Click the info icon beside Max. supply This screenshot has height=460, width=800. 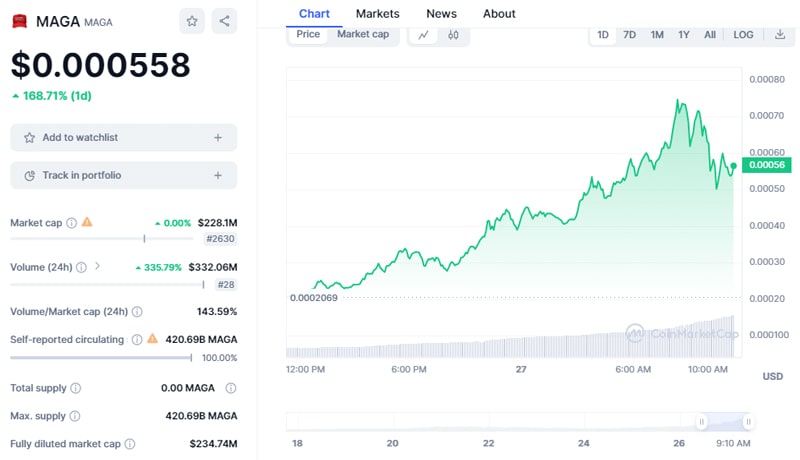tap(75, 416)
